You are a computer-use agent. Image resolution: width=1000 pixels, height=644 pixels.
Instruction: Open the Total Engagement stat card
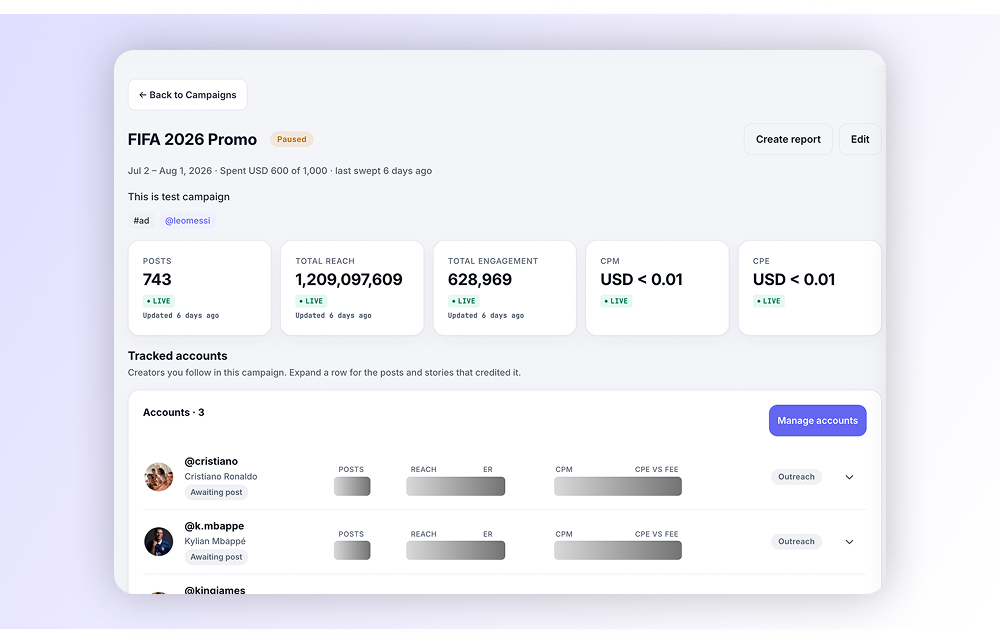tap(504, 288)
